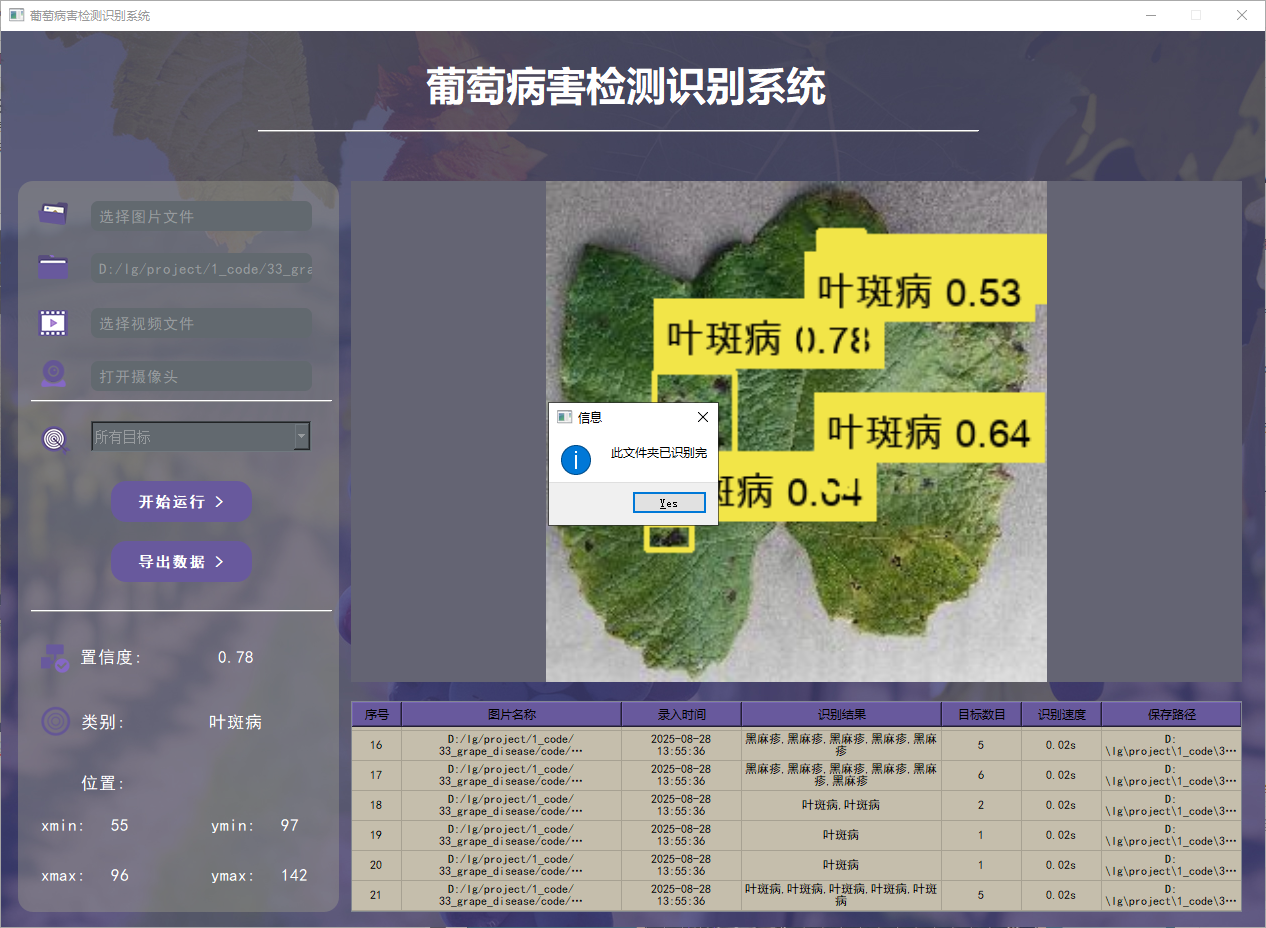Click the xmax value 96
The height and width of the screenshot is (928, 1266).
pos(119,875)
